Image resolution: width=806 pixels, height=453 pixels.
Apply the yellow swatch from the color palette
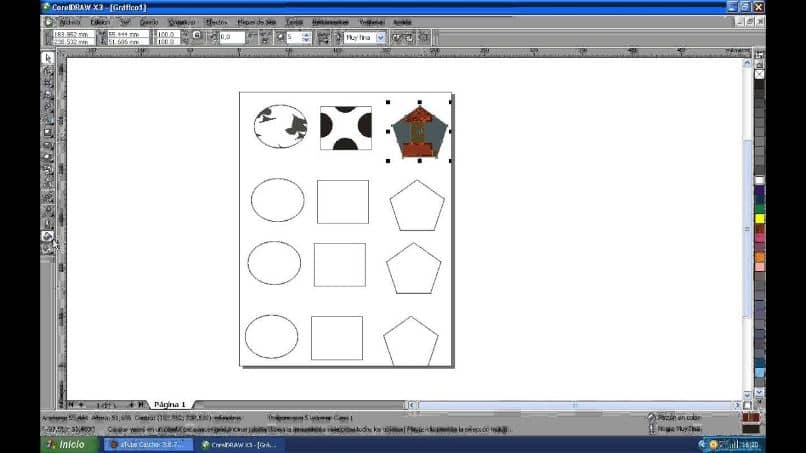(x=759, y=219)
